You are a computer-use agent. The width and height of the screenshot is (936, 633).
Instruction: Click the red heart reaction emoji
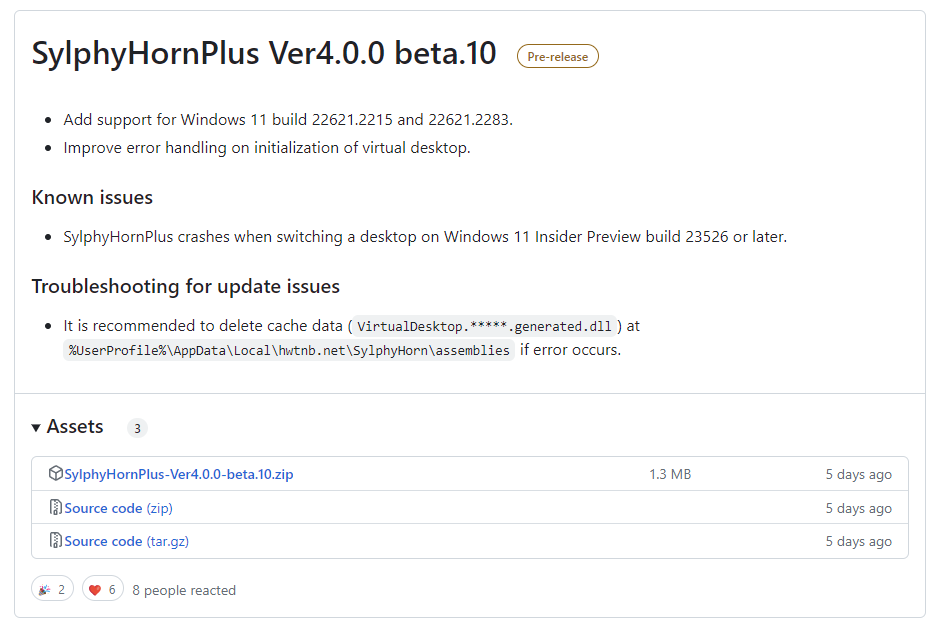(x=95, y=590)
